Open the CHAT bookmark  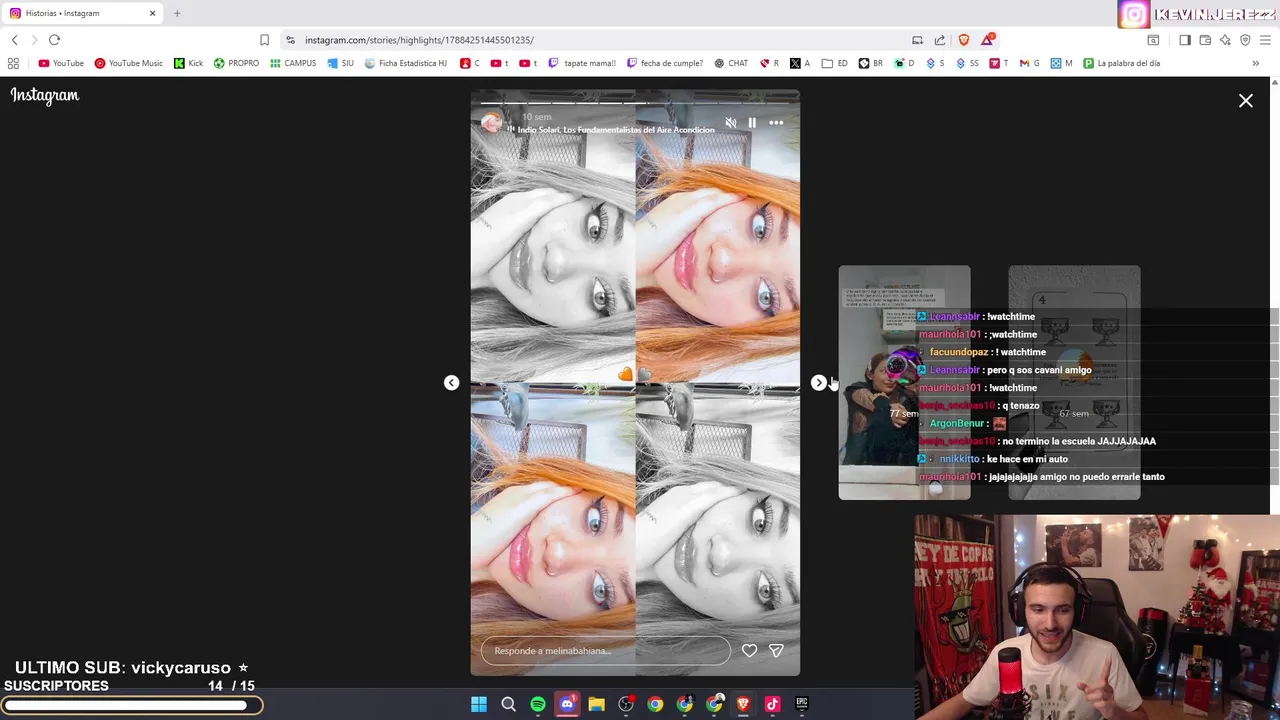[x=731, y=63]
